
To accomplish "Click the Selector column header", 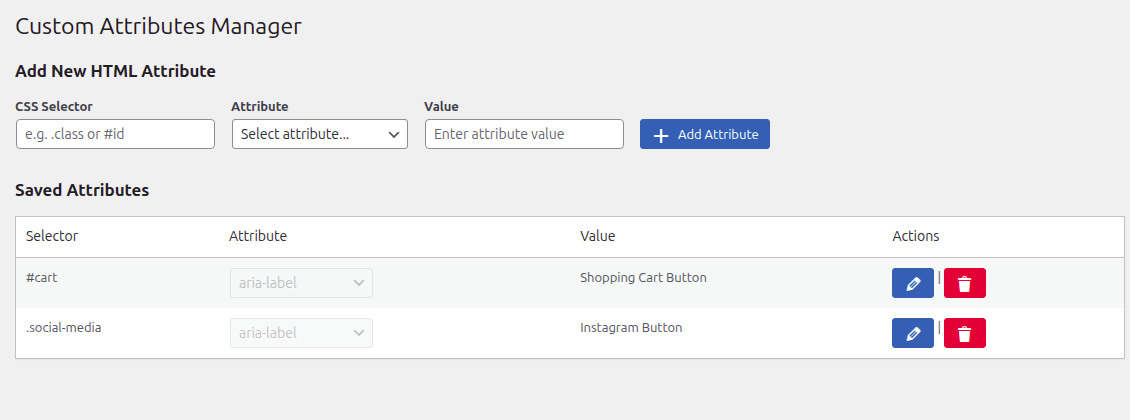I will point(52,236).
